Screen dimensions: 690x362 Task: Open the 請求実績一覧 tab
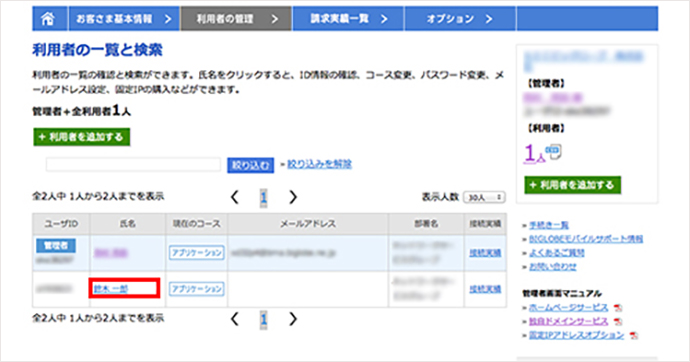pos(348,18)
